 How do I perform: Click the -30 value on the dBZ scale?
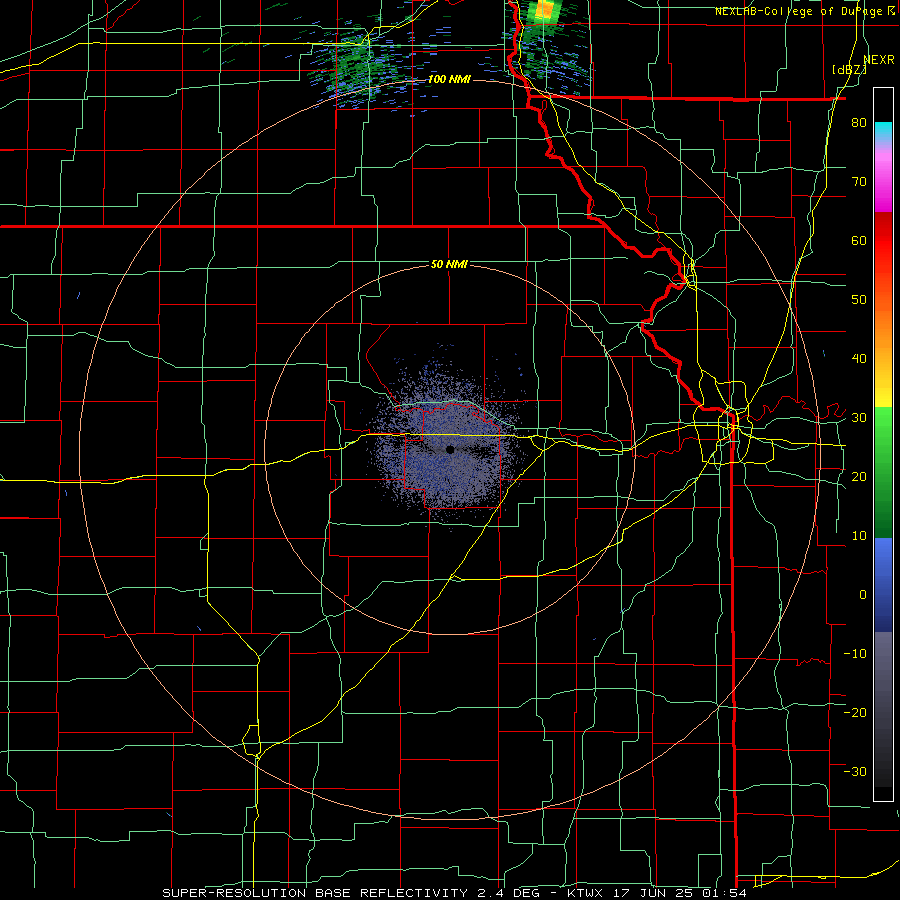[855, 771]
